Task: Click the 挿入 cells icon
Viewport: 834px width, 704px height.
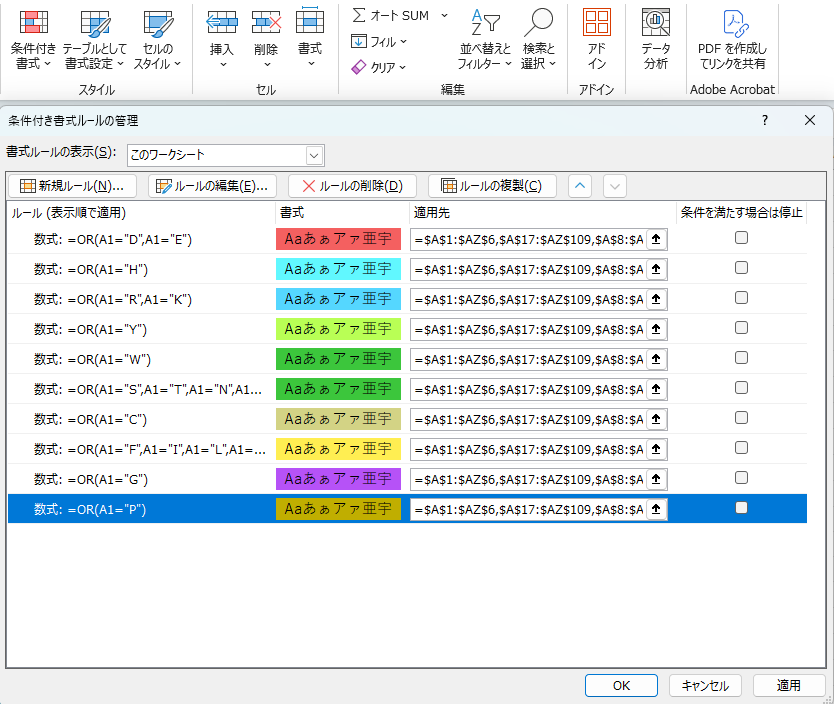Action: coord(222,23)
